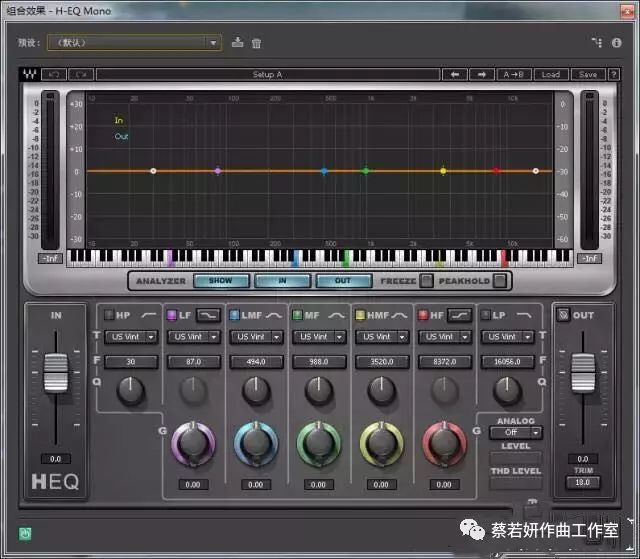Click LF frequency field 87.0
Screen dimensions: 640x559
click(x=194, y=362)
